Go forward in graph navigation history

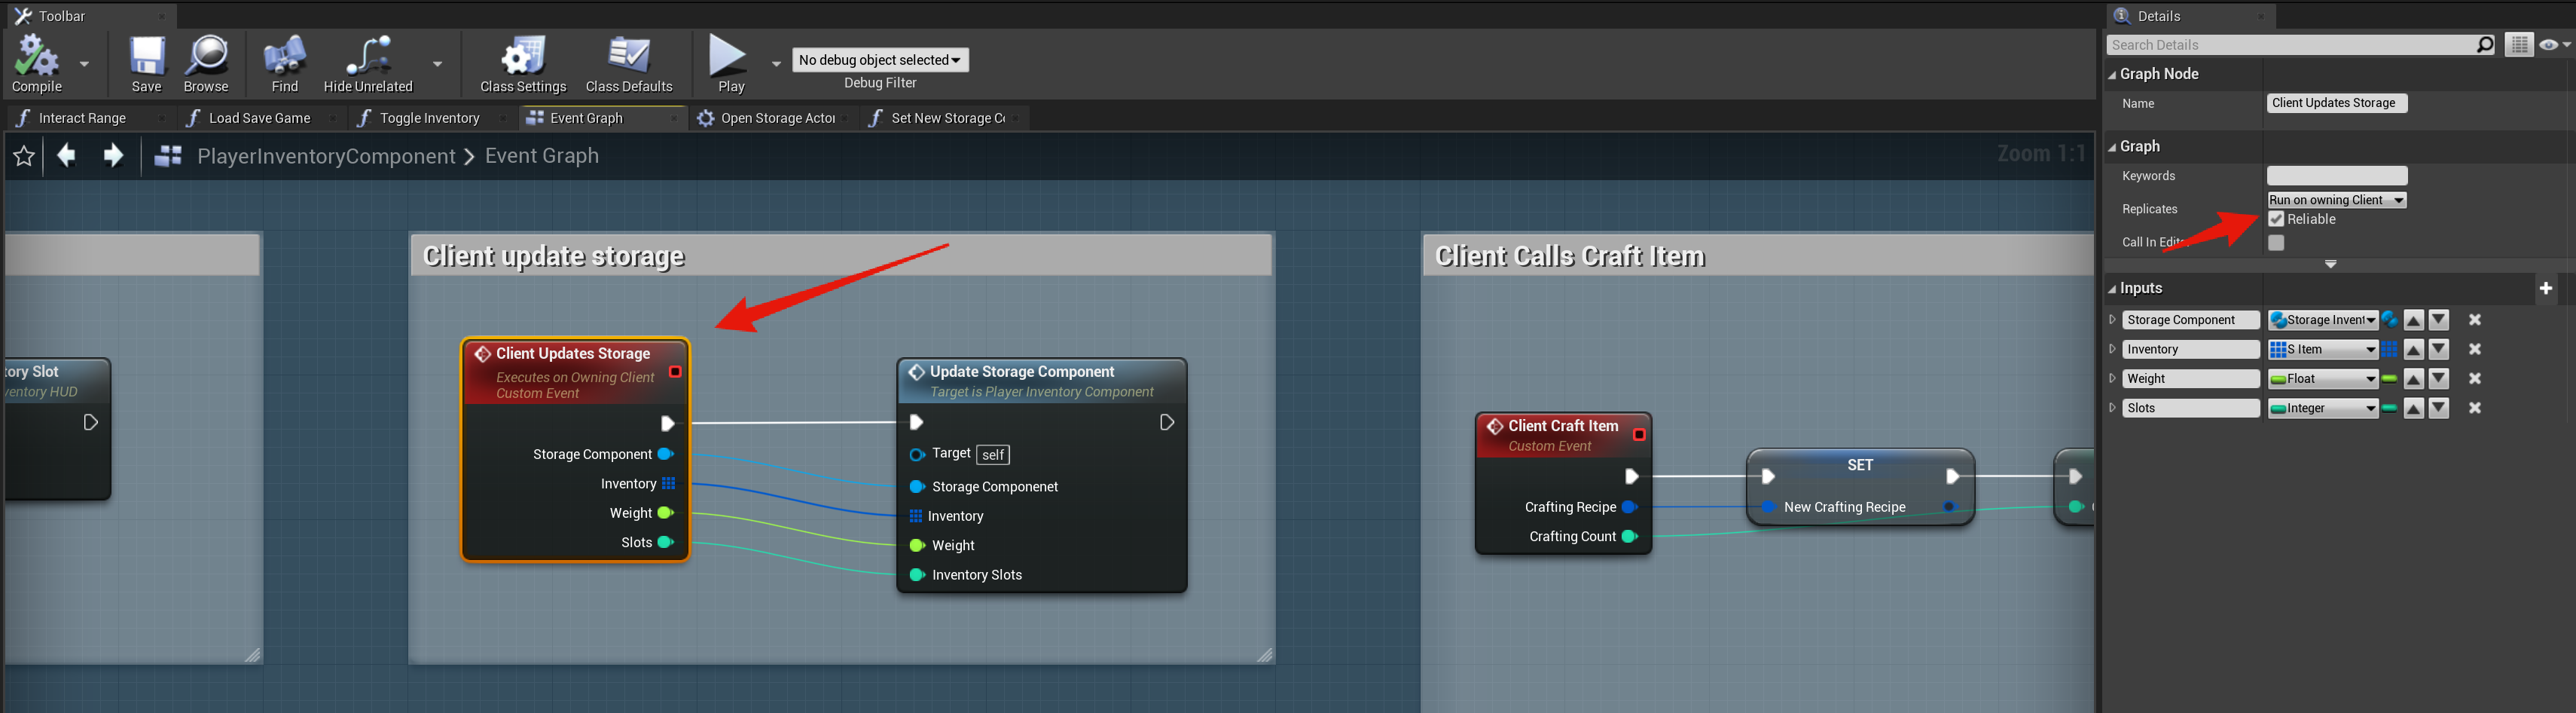113,156
